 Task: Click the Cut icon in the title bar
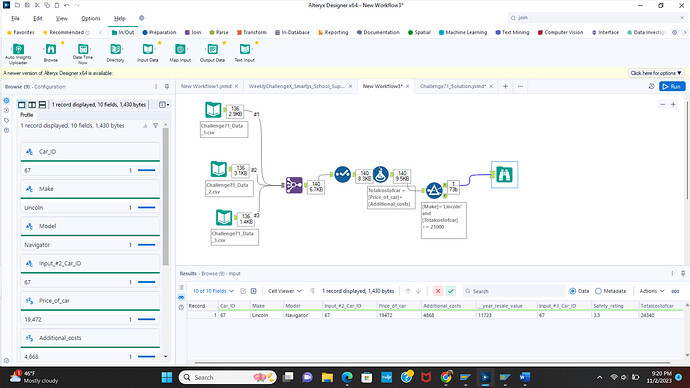click(x=37, y=5)
